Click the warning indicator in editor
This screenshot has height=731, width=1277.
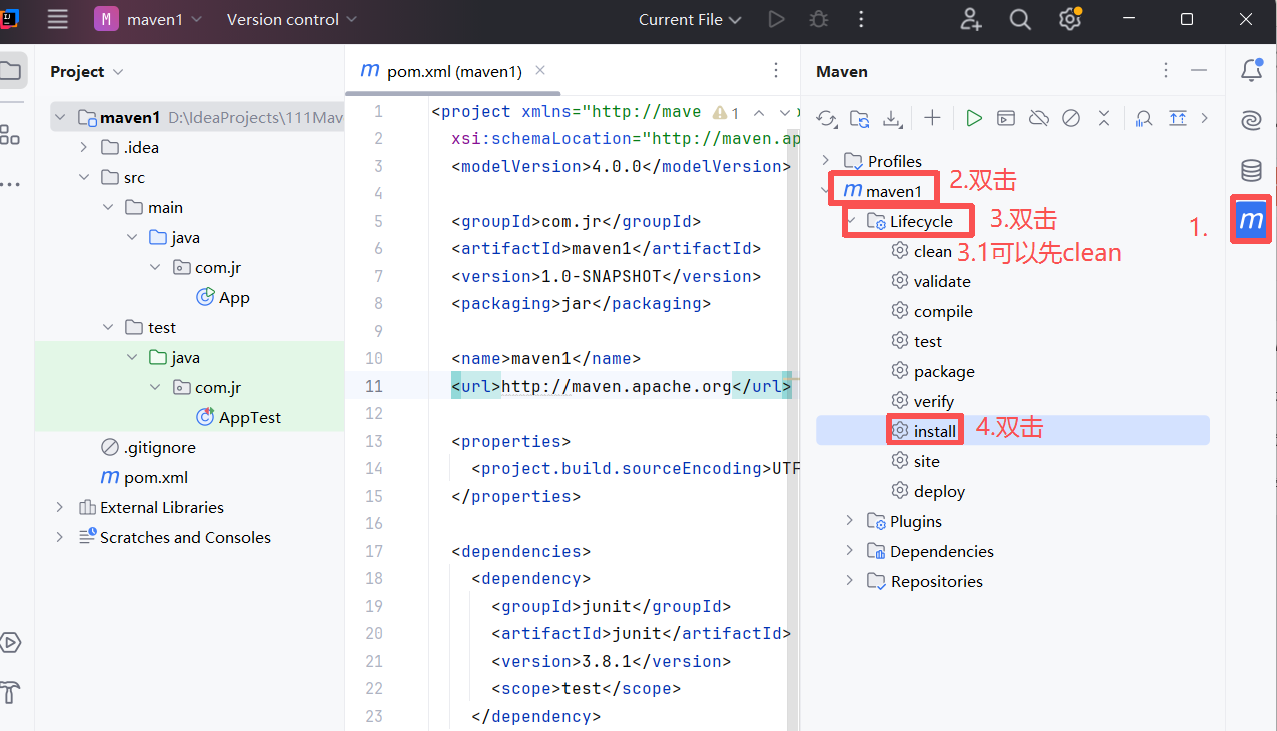point(726,112)
